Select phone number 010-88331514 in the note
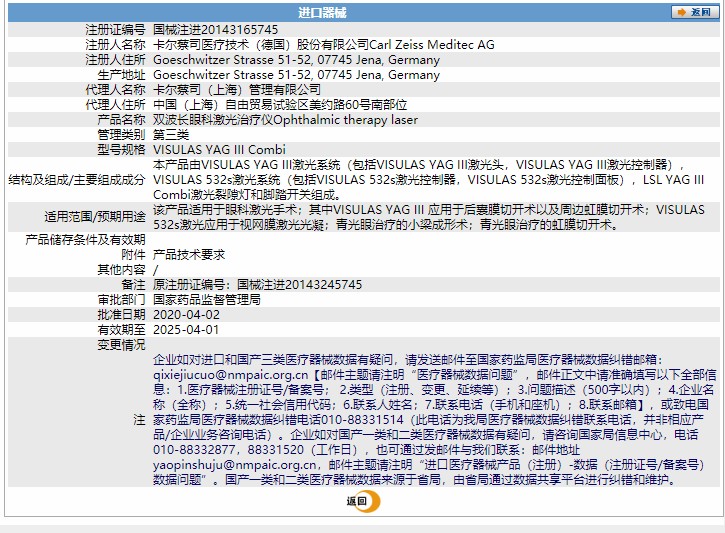 click(x=362, y=420)
